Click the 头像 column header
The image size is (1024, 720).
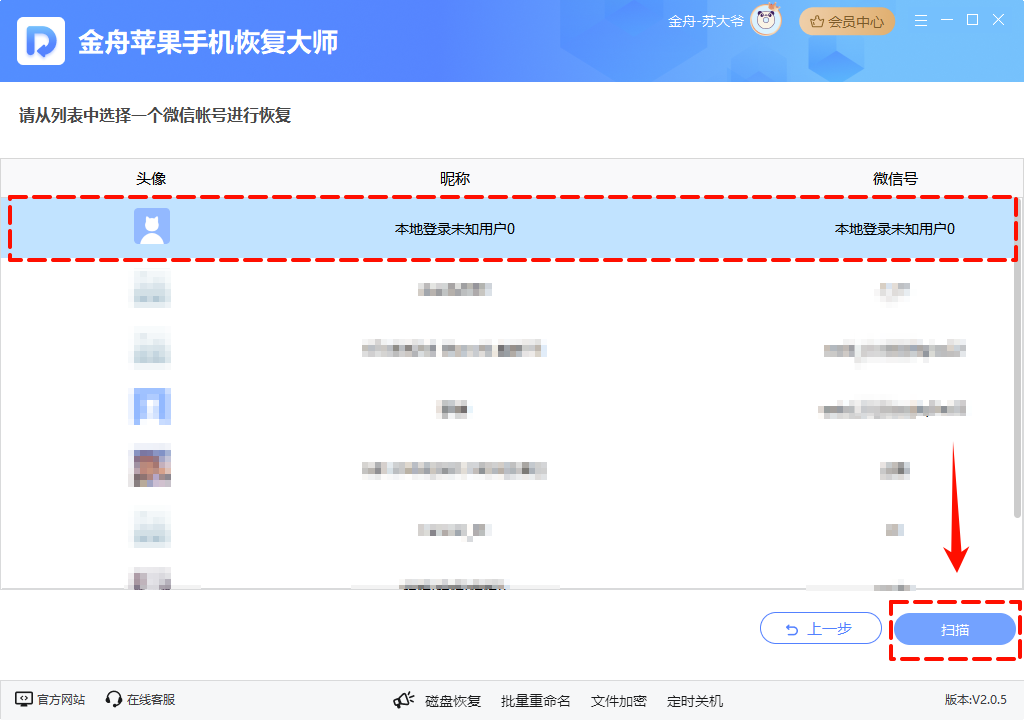[x=151, y=179]
